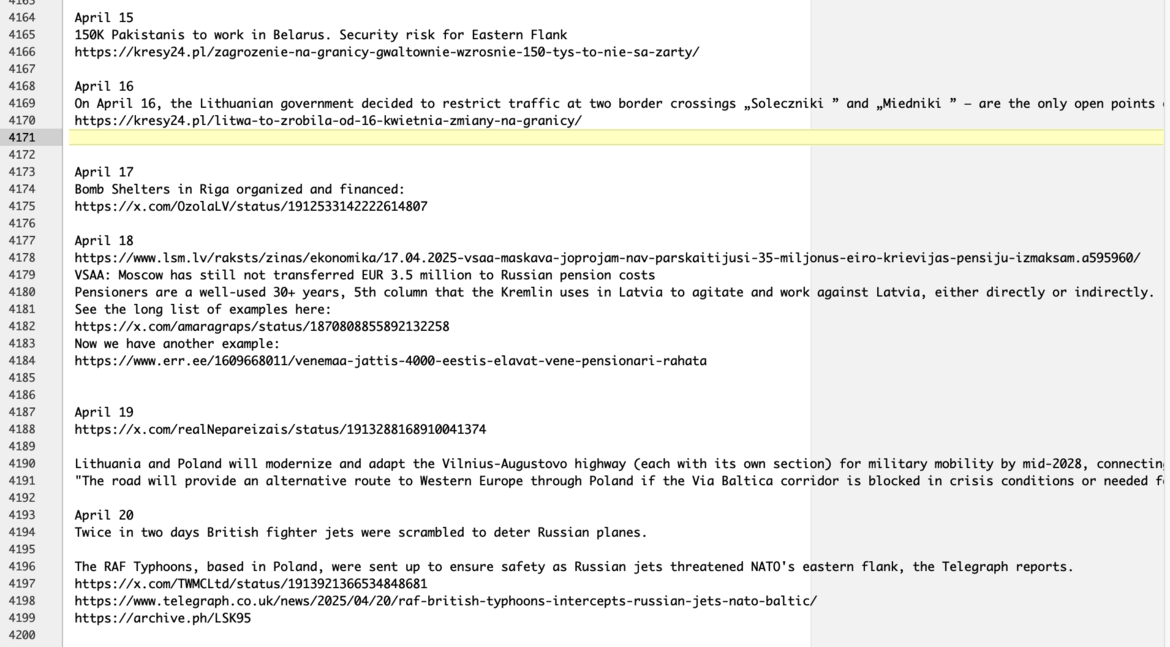Click the x.com amaragraps status link
The image size is (1170, 647).
click(261, 327)
